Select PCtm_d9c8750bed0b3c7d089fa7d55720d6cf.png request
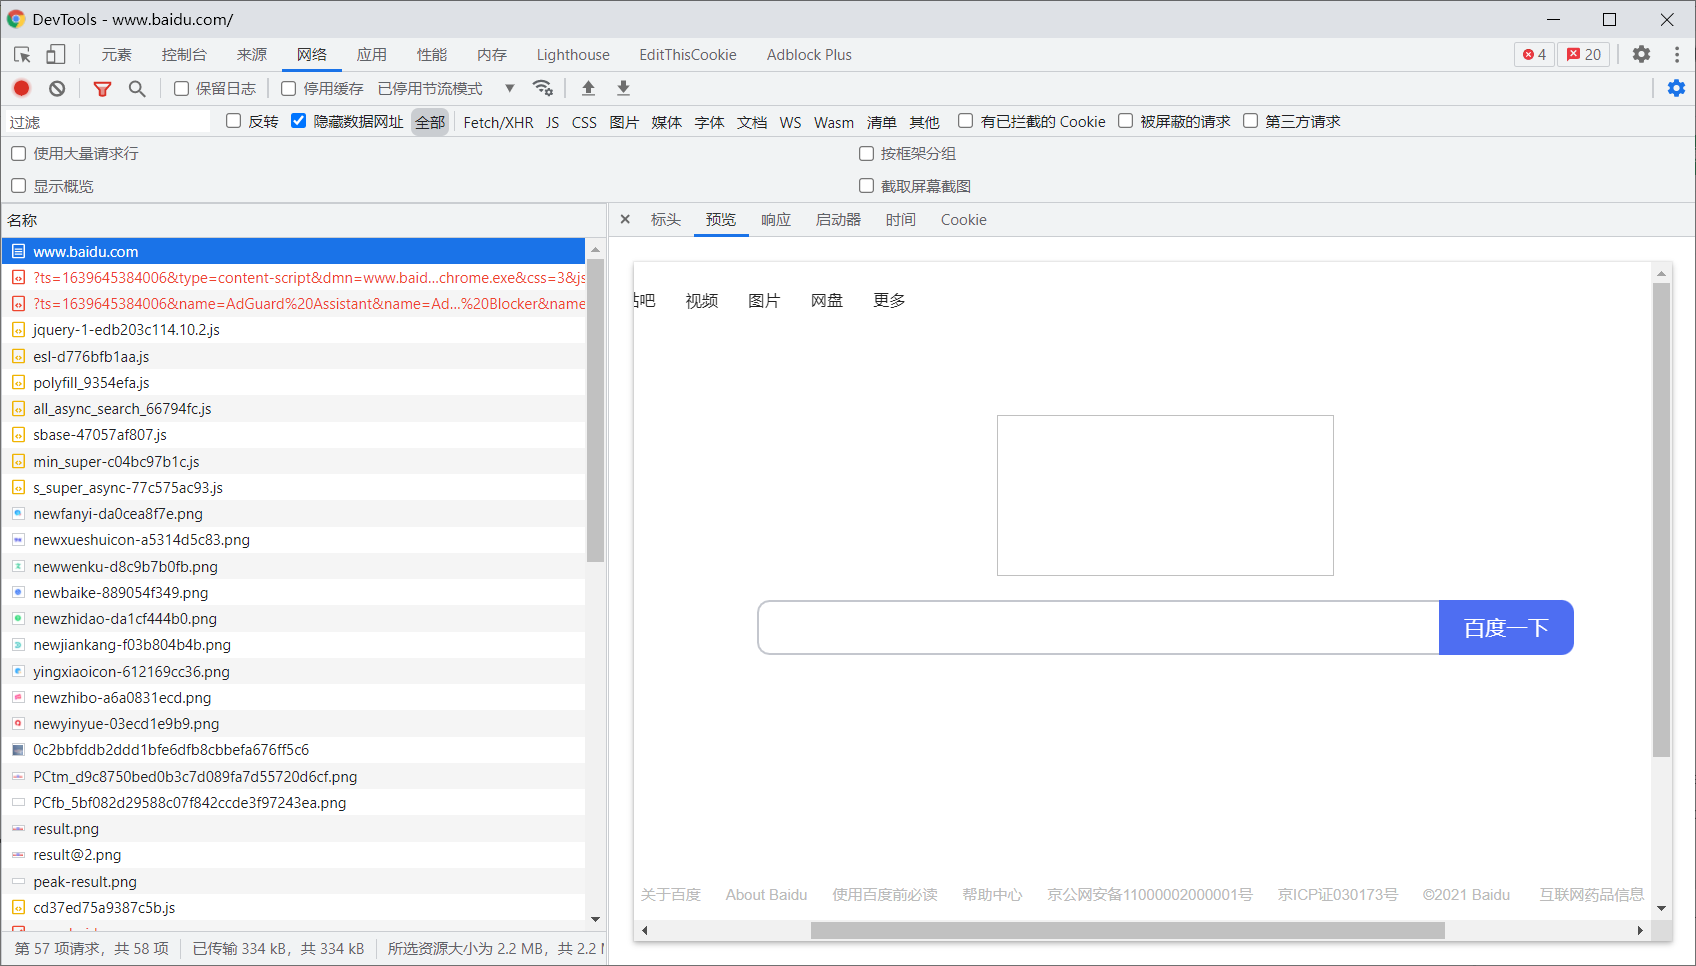The height and width of the screenshot is (966, 1696). [294, 776]
